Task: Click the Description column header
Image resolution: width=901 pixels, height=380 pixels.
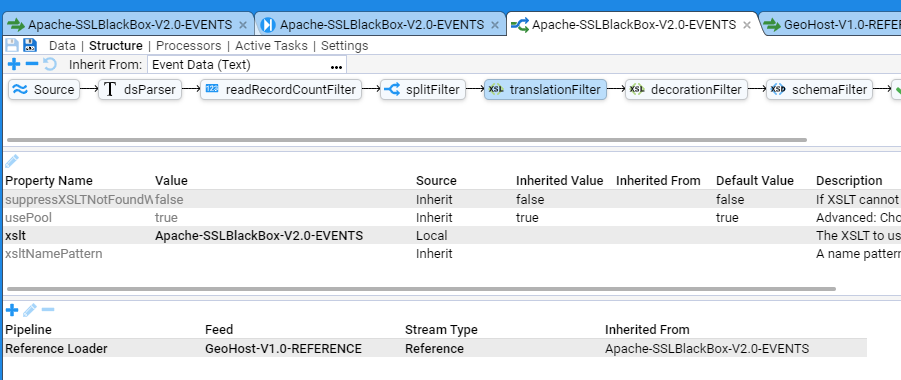Action: tap(849, 181)
